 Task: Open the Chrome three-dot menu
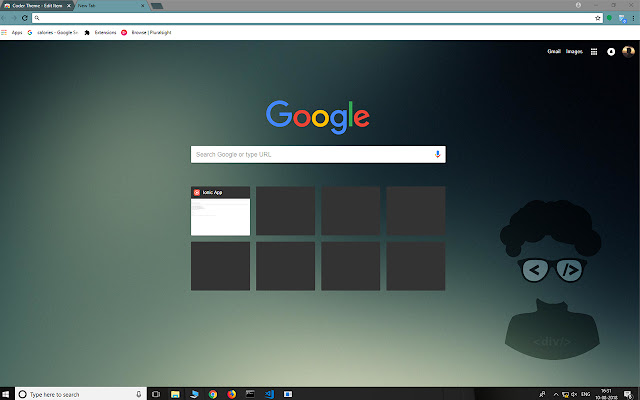pos(633,18)
